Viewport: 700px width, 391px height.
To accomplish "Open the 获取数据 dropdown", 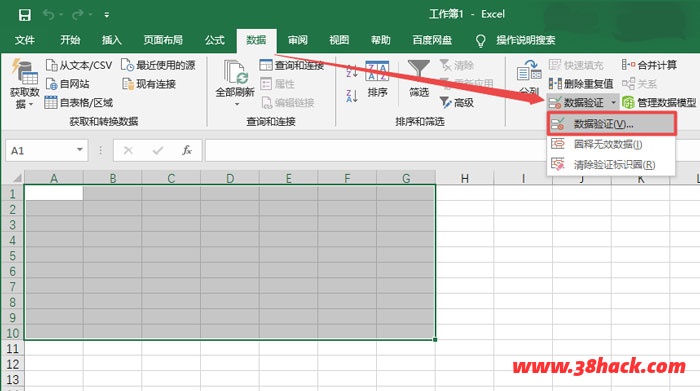I will coord(25,84).
